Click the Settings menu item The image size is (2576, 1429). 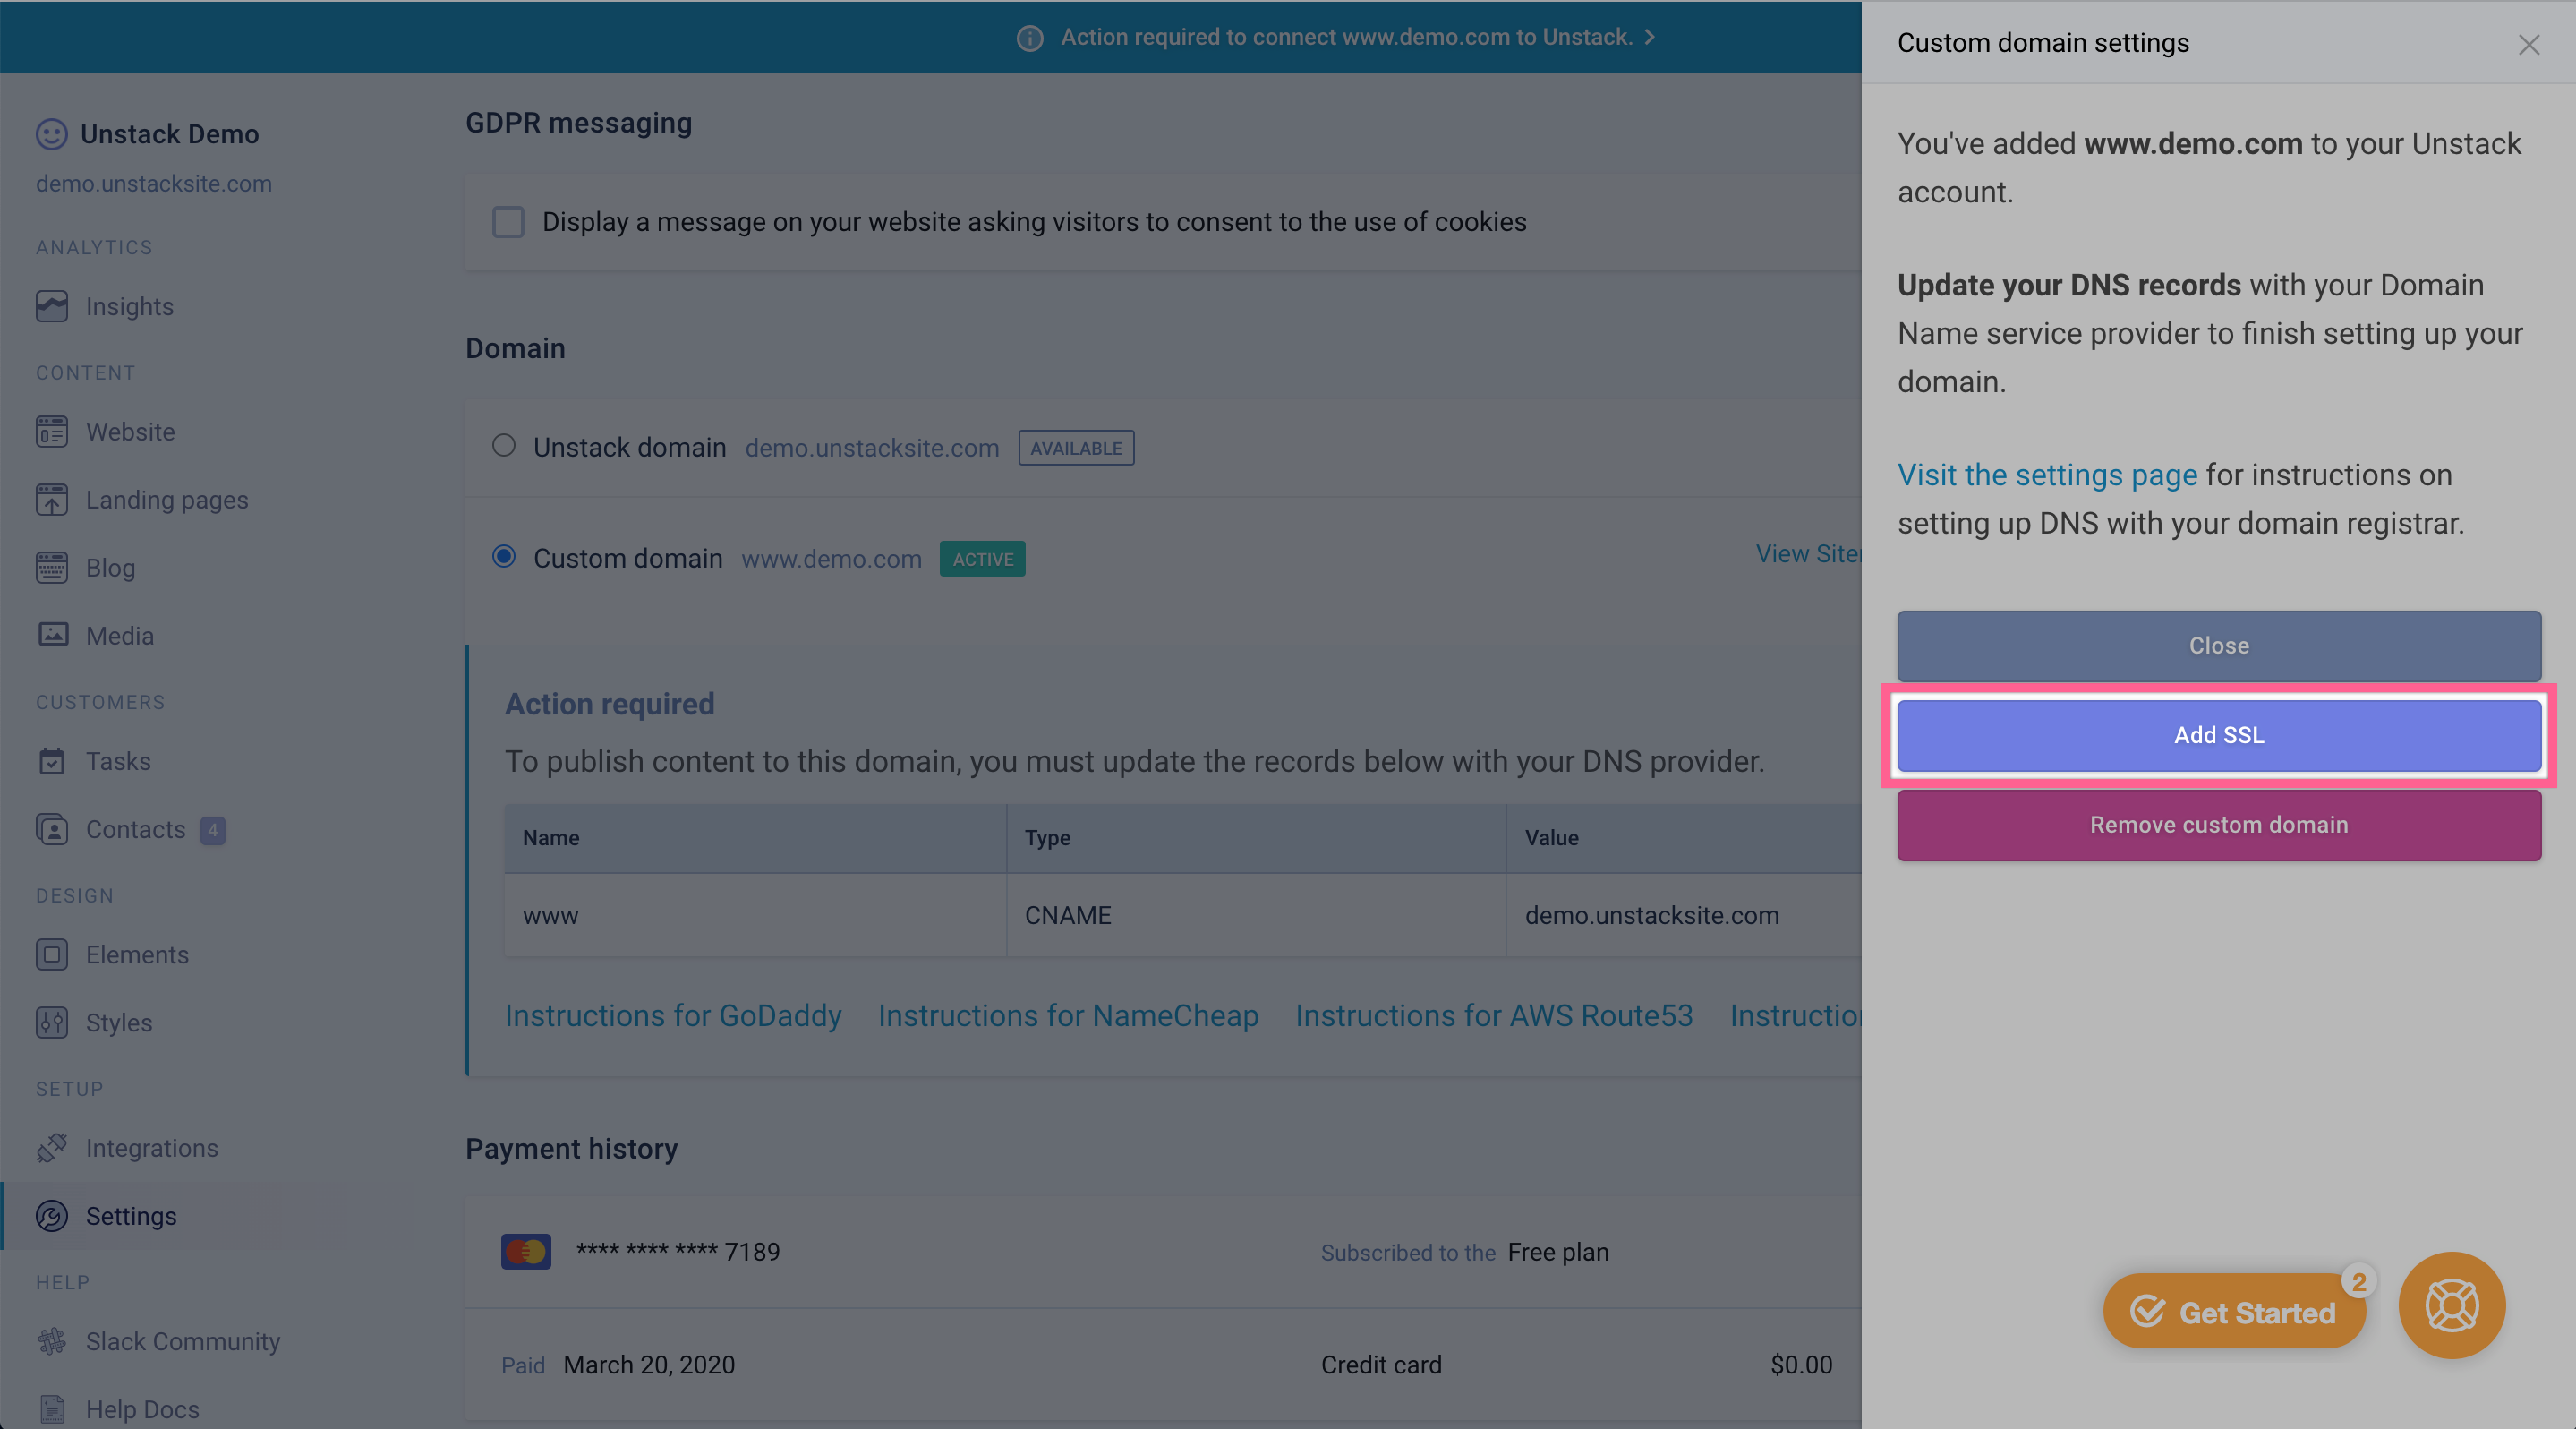point(130,1214)
